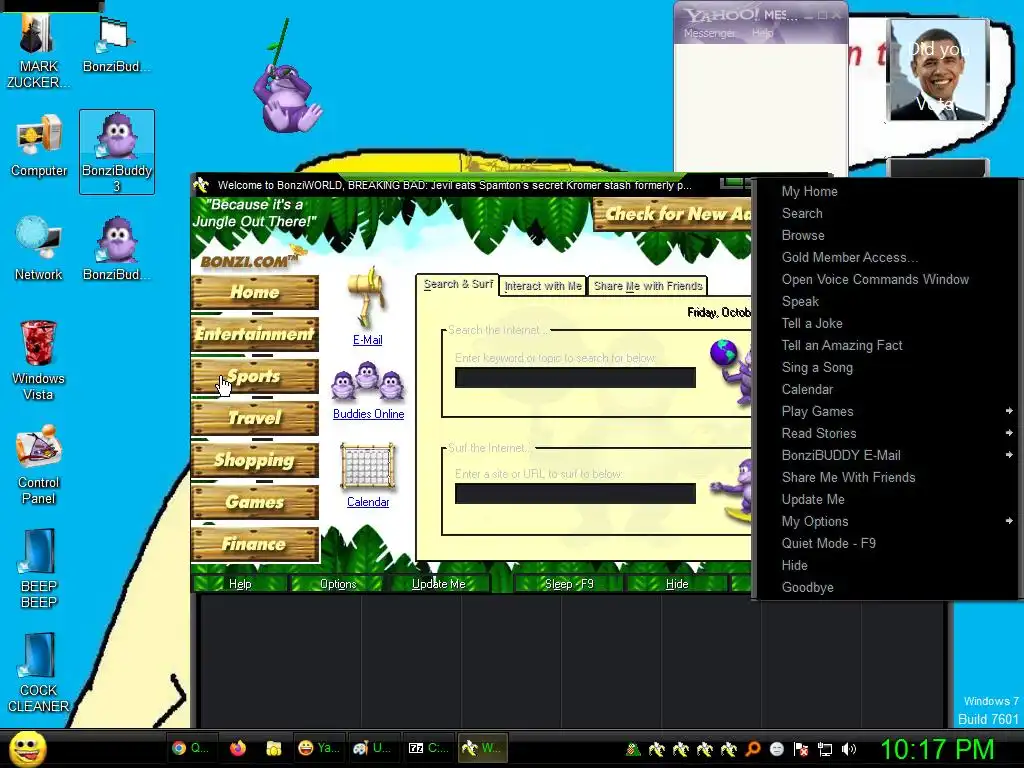The width and height of the screenshot is (1024, 768).
Task: Switch to Share Me with Friends tab
Action: point(648,286)
